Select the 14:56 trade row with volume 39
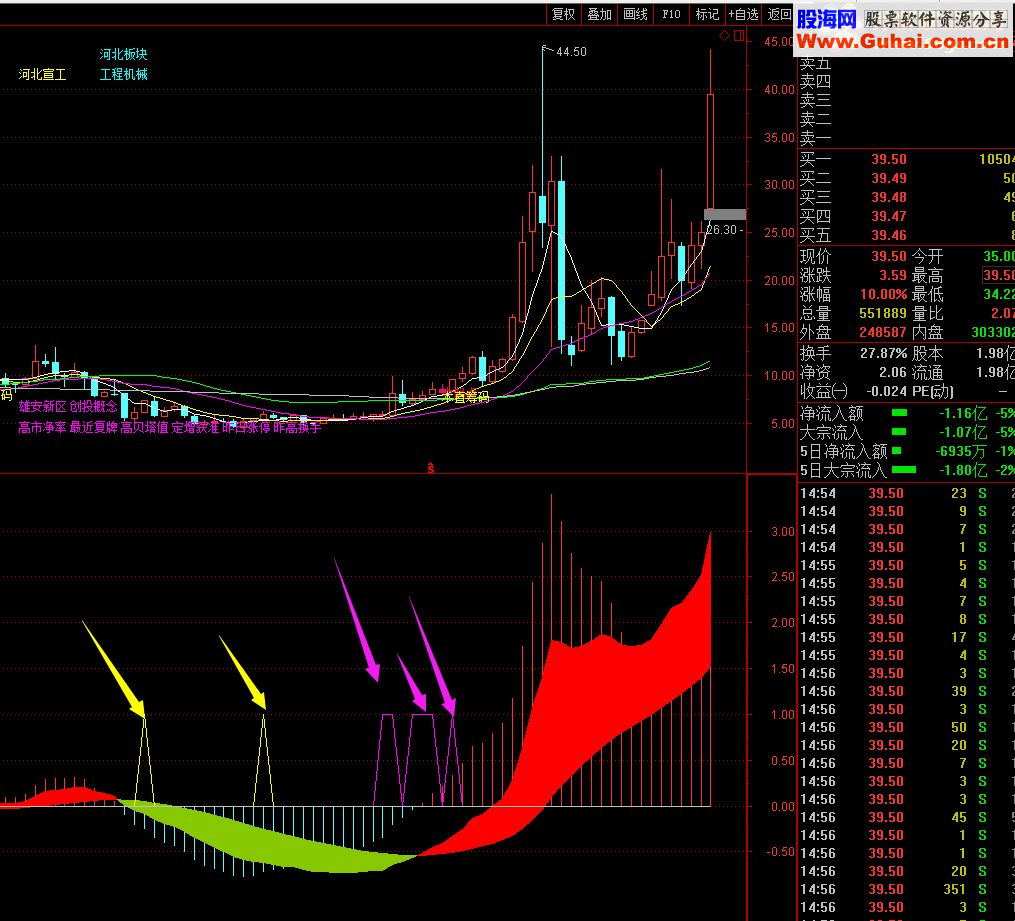Screen dimensions: 1015x921 tap(906, 691)
